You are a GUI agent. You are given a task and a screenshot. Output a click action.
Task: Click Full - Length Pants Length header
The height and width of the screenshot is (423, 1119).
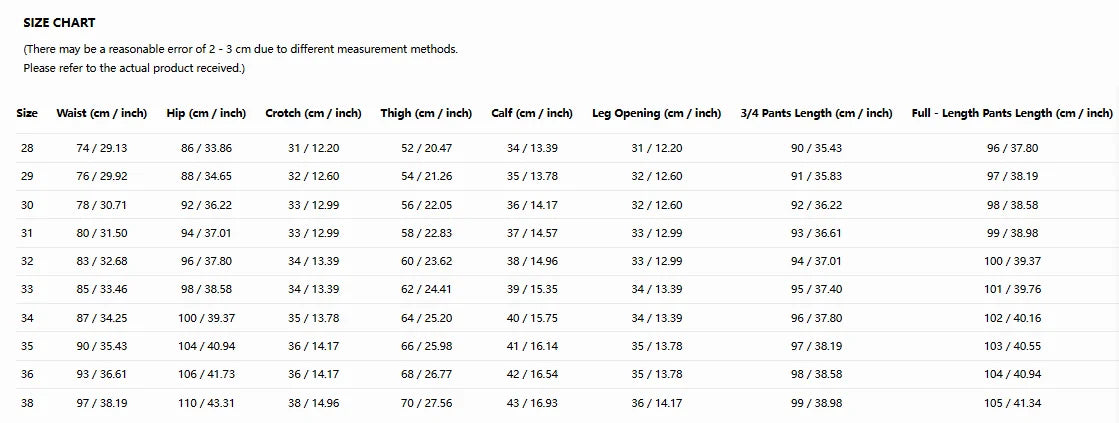tap(1012, 113)
